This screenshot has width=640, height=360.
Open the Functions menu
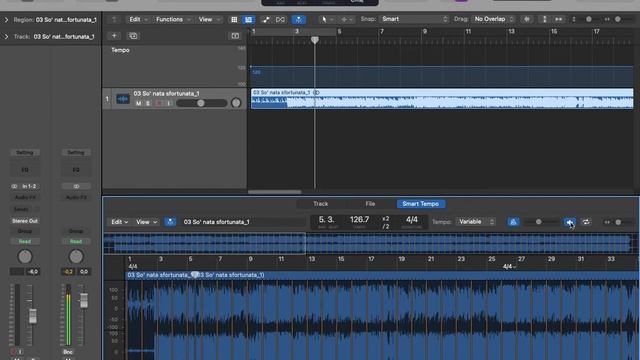click(173, 19)
